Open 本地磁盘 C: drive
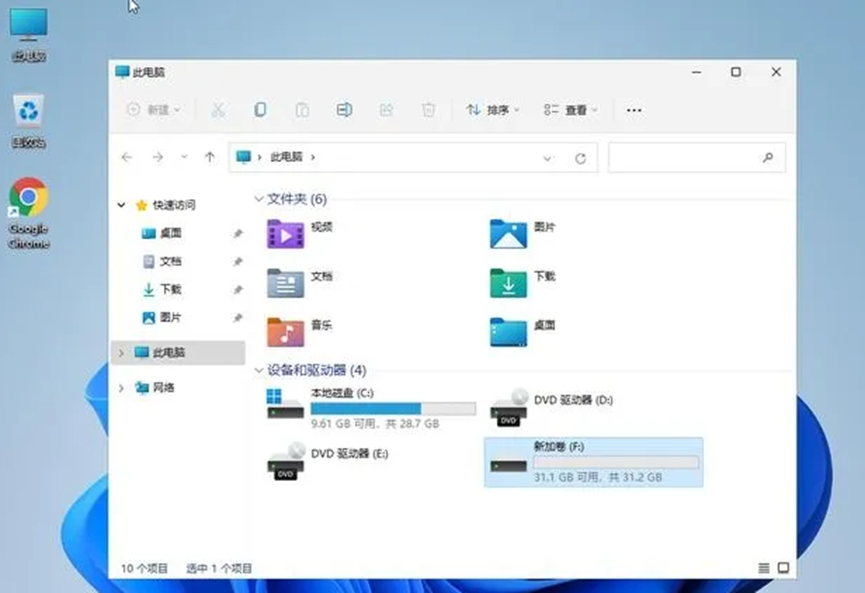Screen dimensions: 865x593 tap(340, 400)
